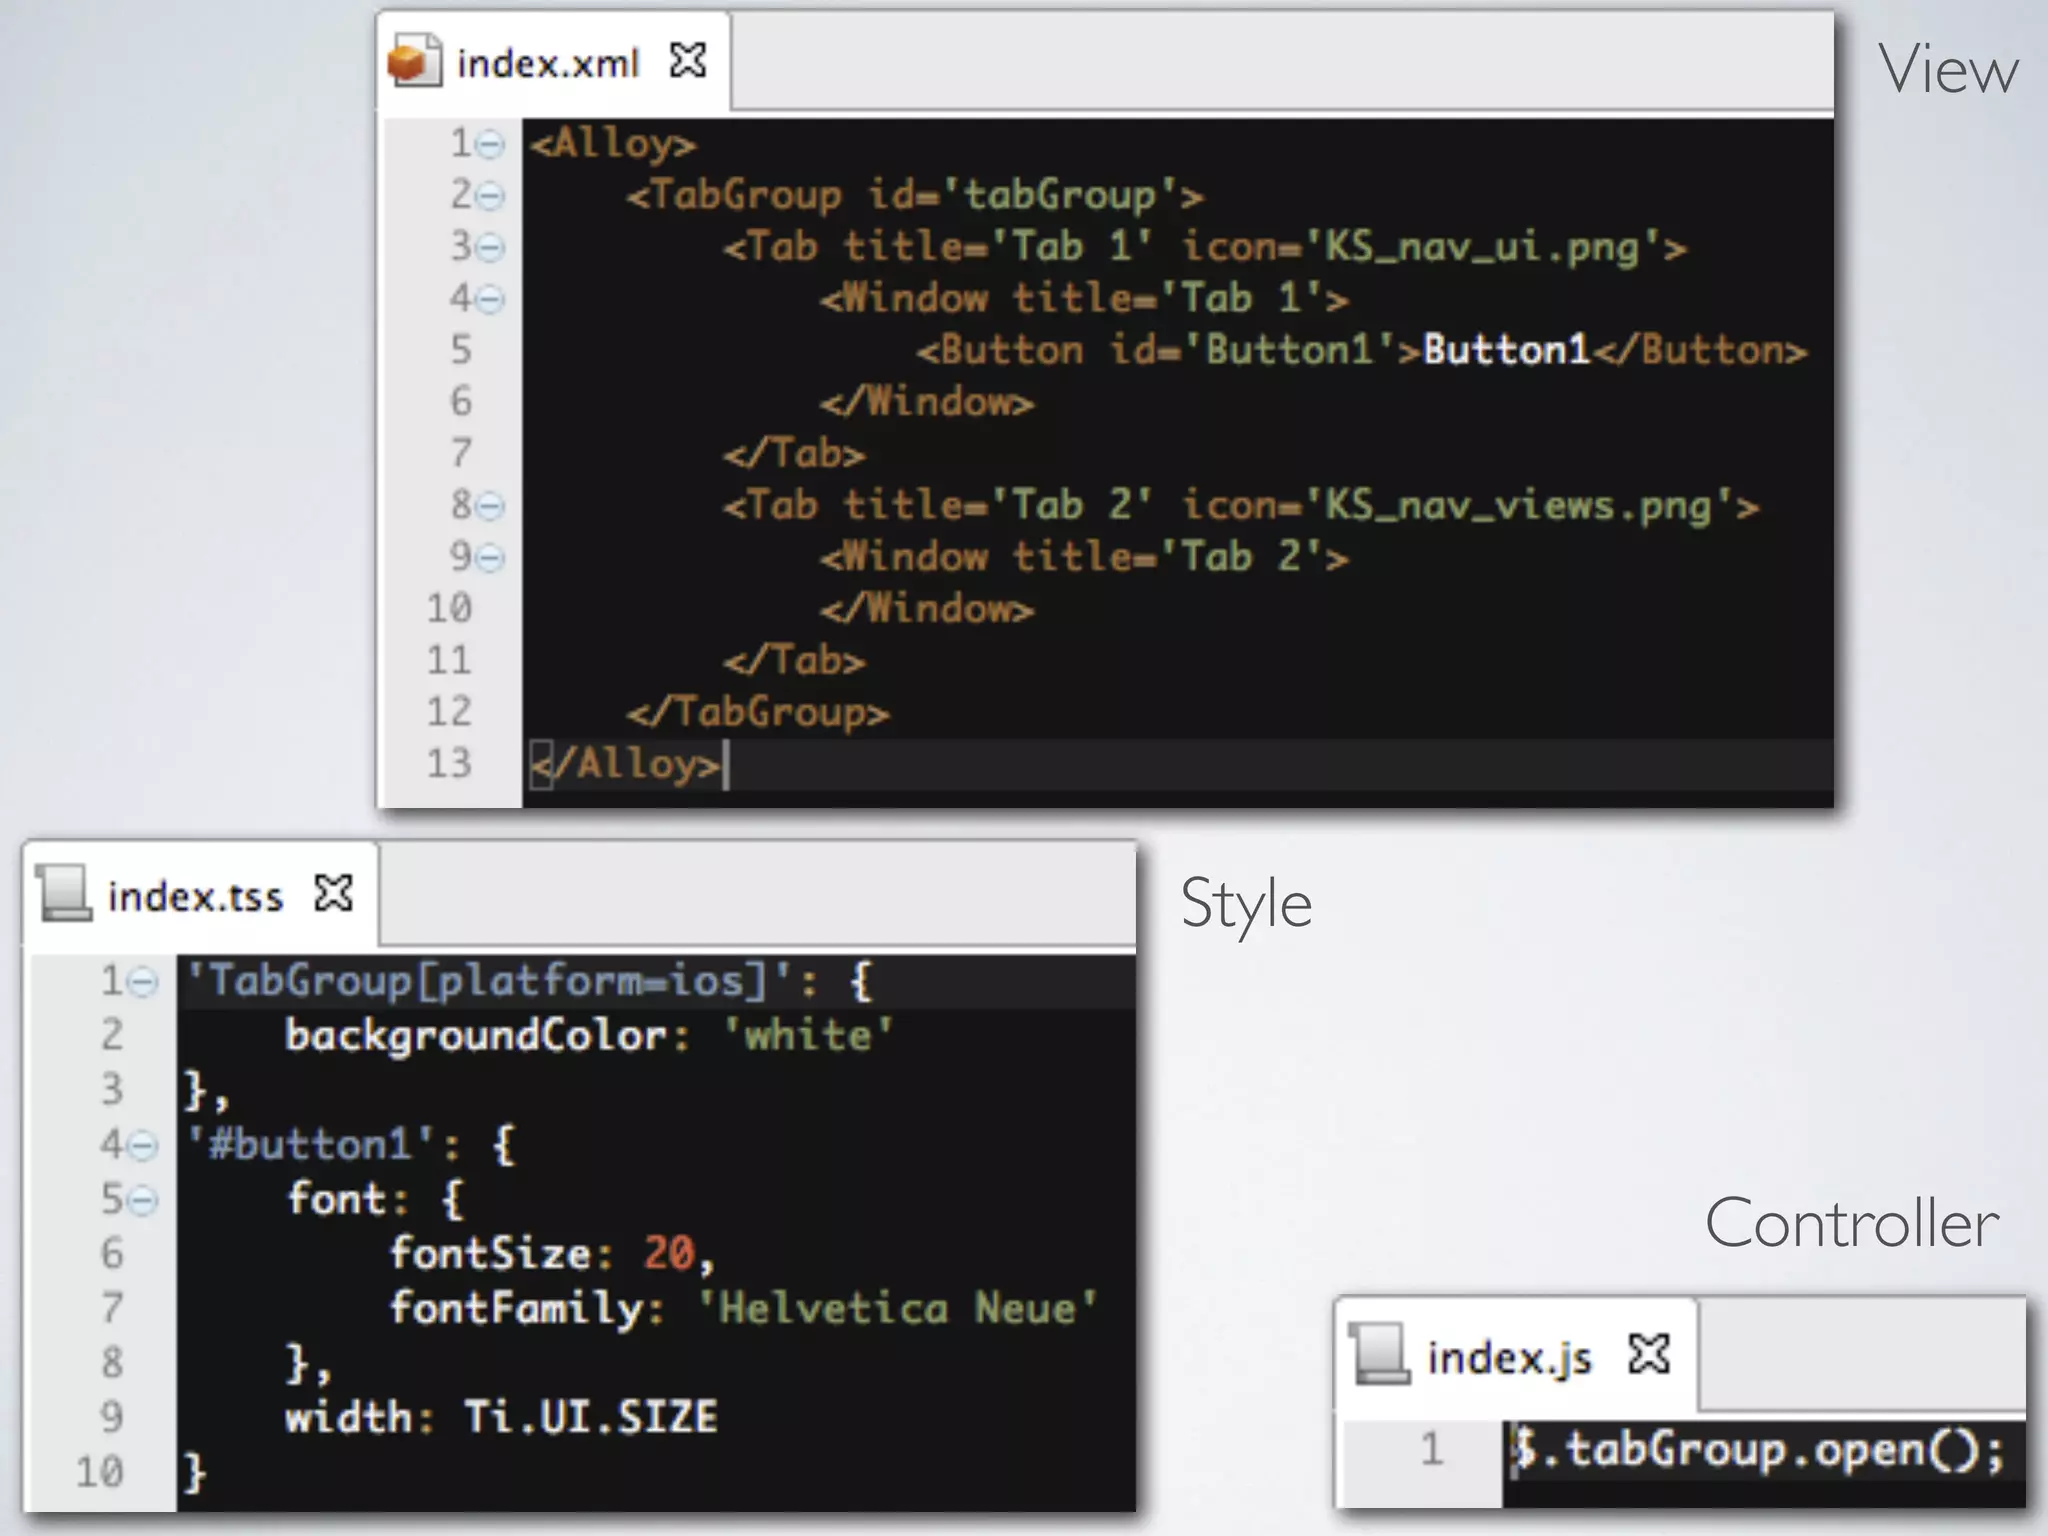Click the index.js file icon

point(1380,1354)
